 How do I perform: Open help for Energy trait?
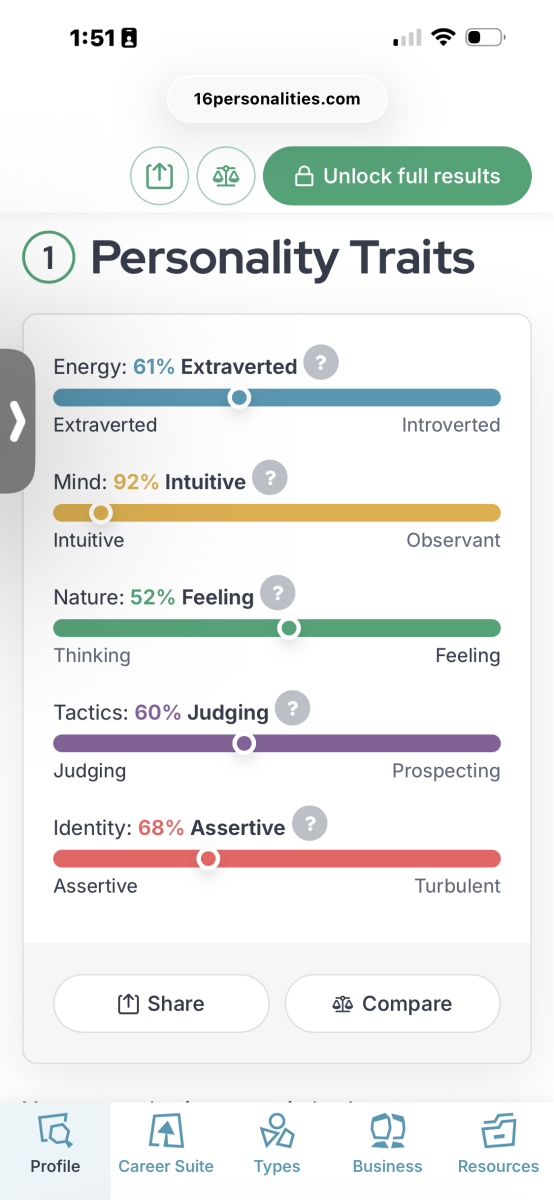(x=321, y=362)
